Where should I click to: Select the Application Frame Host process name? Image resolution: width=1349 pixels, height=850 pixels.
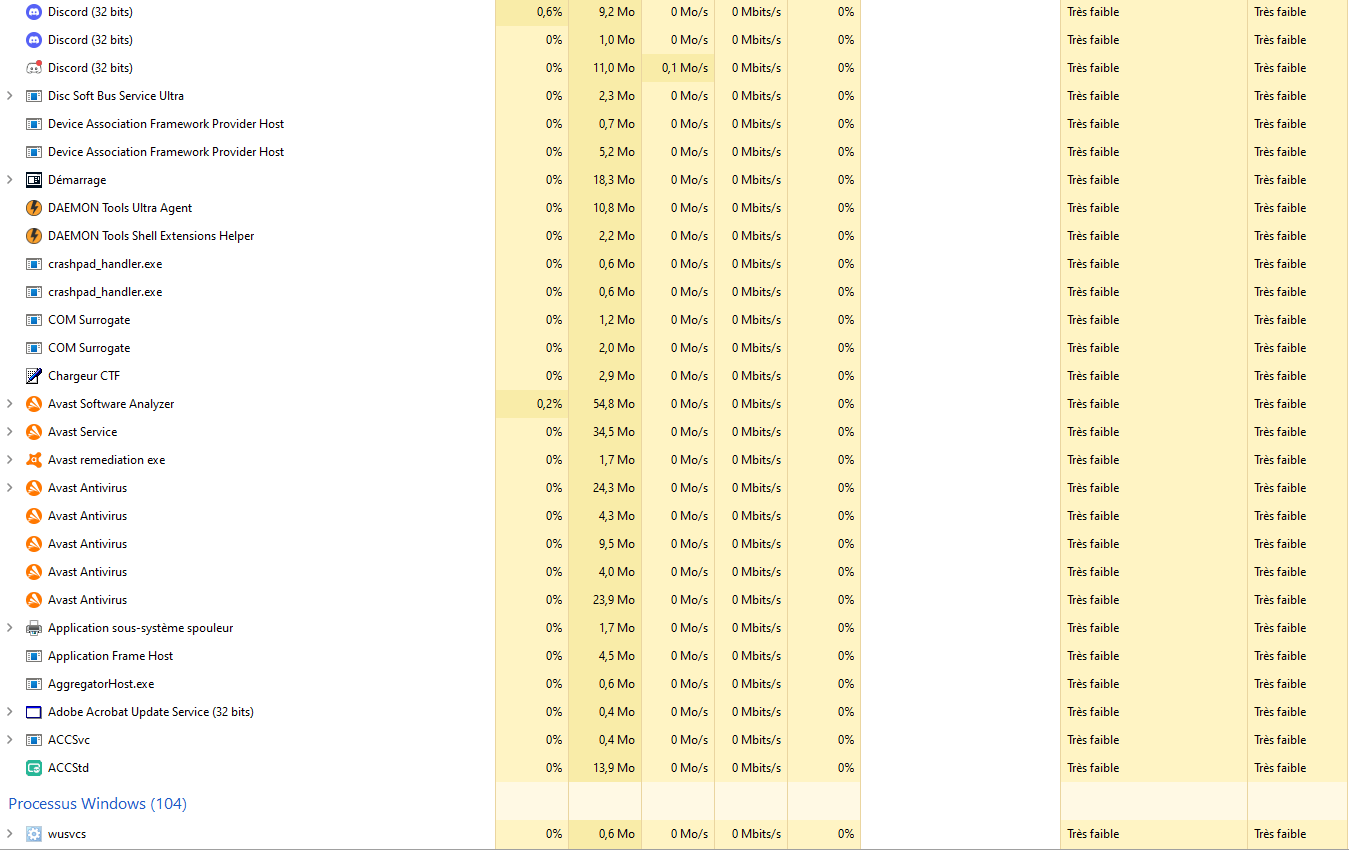click(x=111, y=656)
